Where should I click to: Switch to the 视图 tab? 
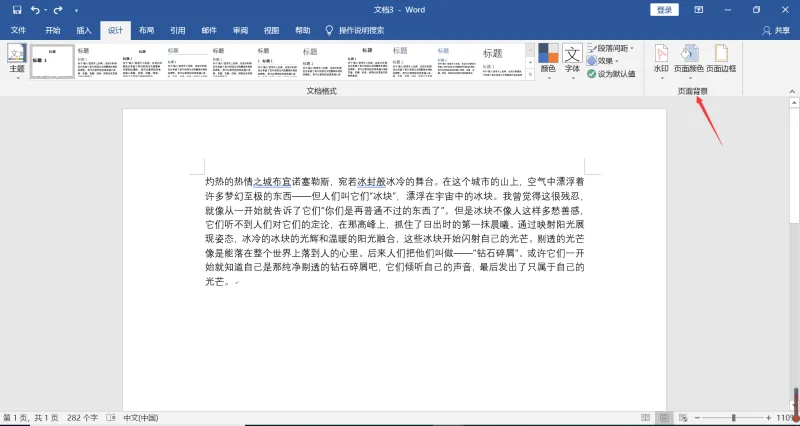pyautogui.click(x=271, y=31)
